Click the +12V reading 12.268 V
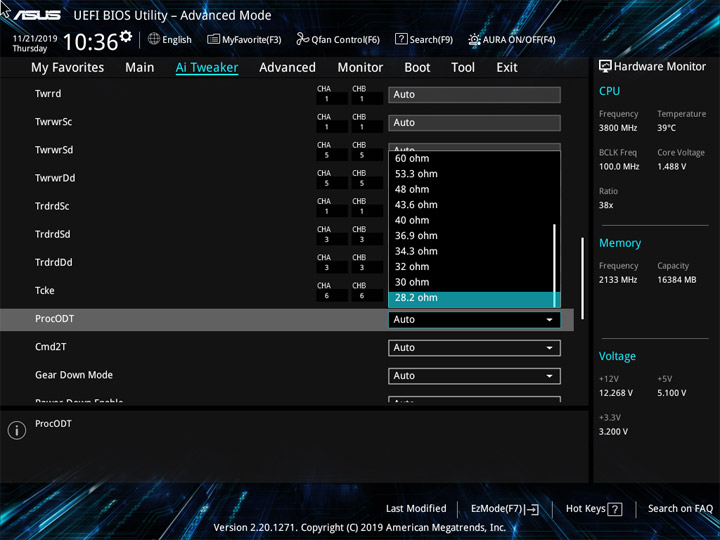Screen dimensions: 720x540 (615, 393)
